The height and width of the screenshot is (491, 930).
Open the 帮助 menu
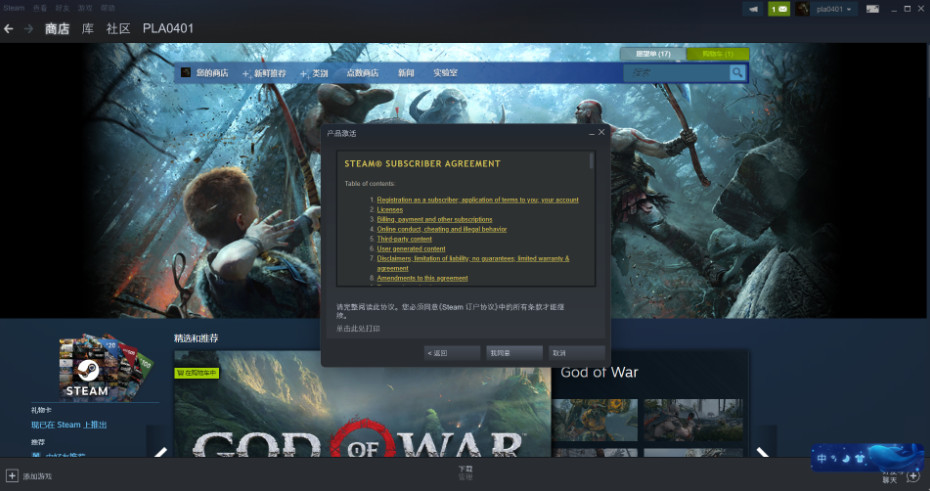(107, 8)
